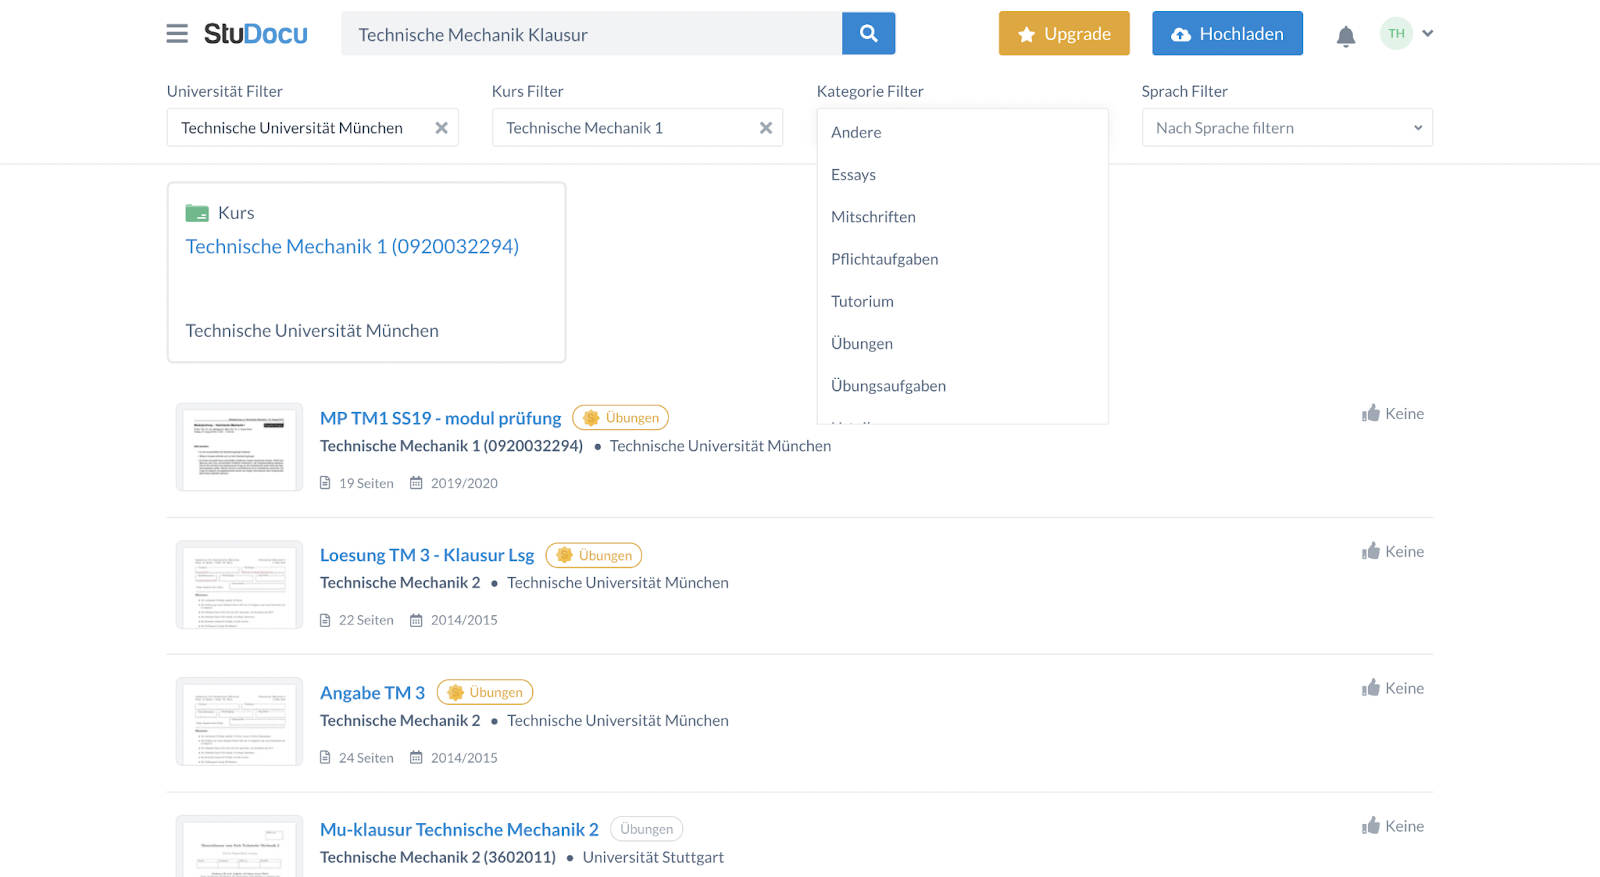Click Technische Universität München in the Kurs card

pos(312,331)
